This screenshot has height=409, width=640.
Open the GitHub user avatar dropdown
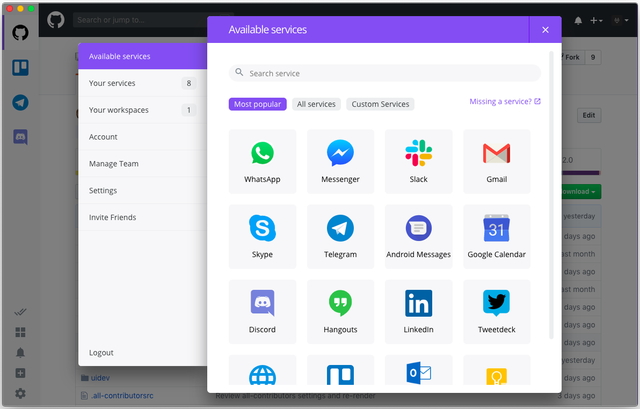coord(621,20)
